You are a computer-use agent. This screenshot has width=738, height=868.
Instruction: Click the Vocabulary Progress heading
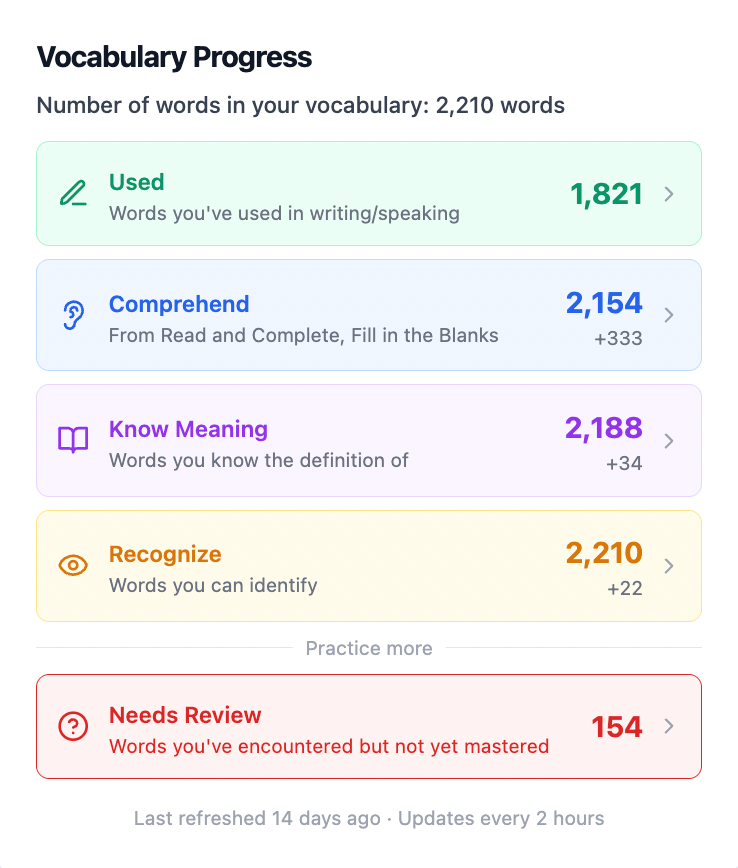point(174,57)
